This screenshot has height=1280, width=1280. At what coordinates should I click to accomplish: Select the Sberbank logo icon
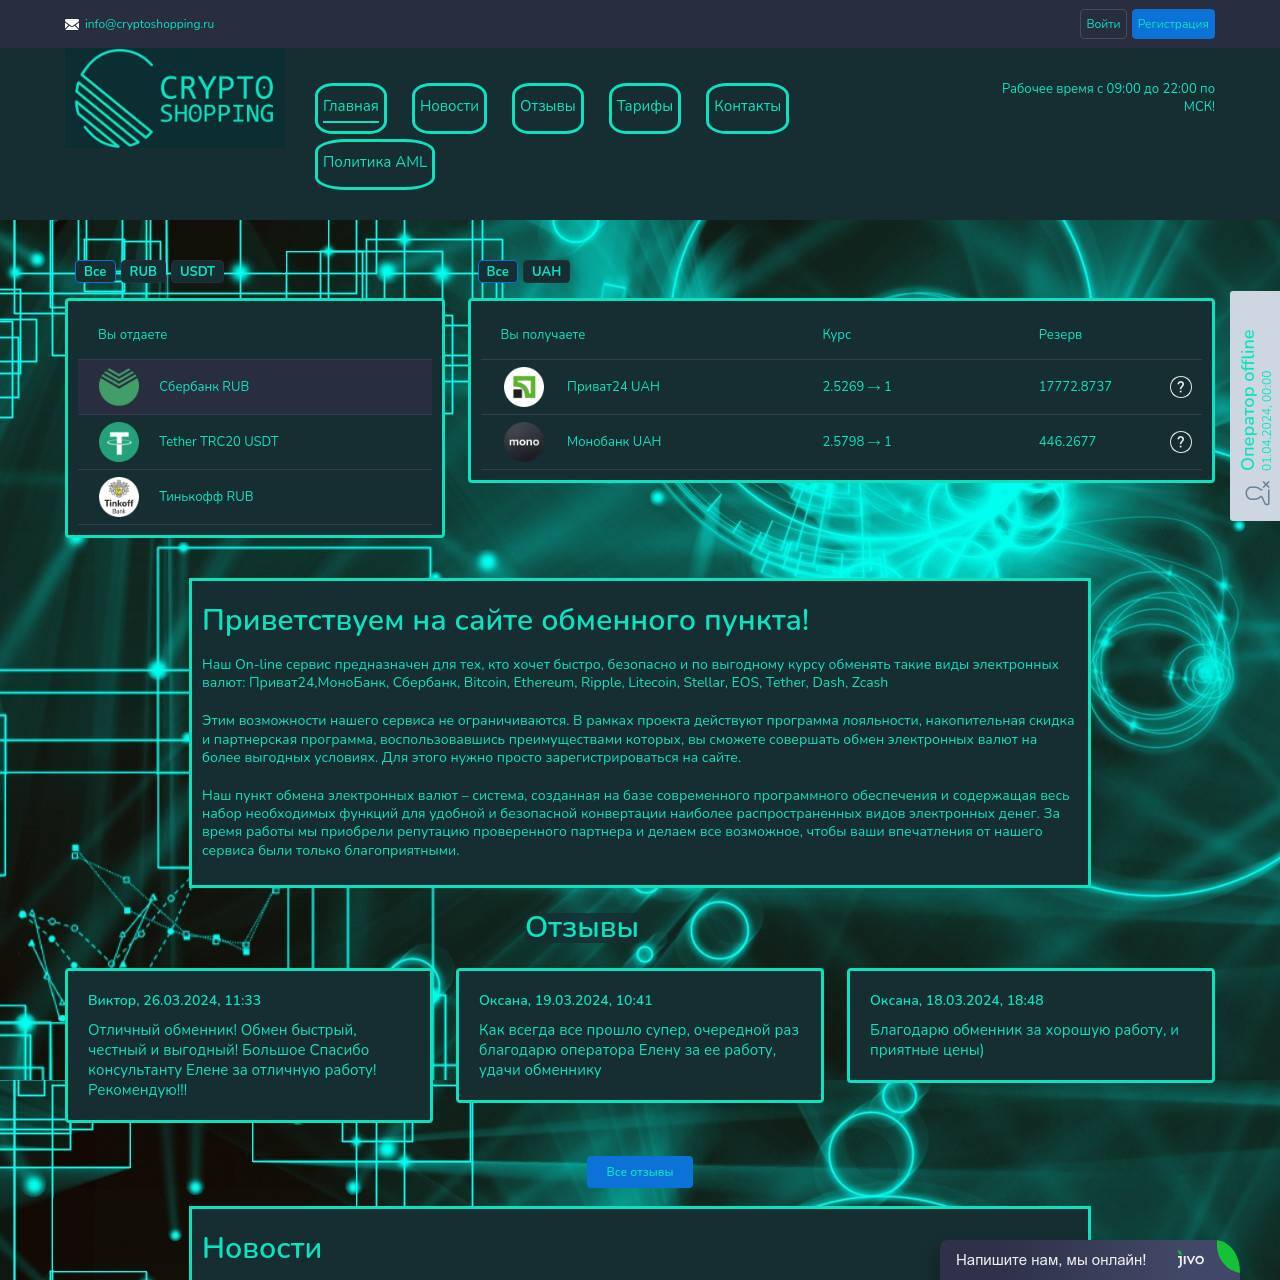pos(119,387)
